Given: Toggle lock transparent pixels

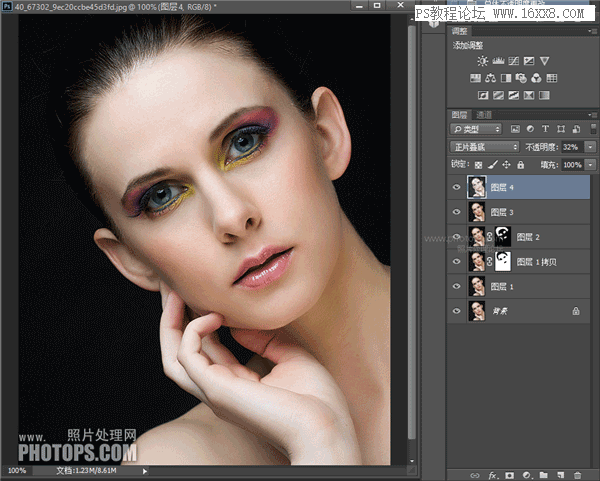Looking at the screenshot, I should click(478, 165).
